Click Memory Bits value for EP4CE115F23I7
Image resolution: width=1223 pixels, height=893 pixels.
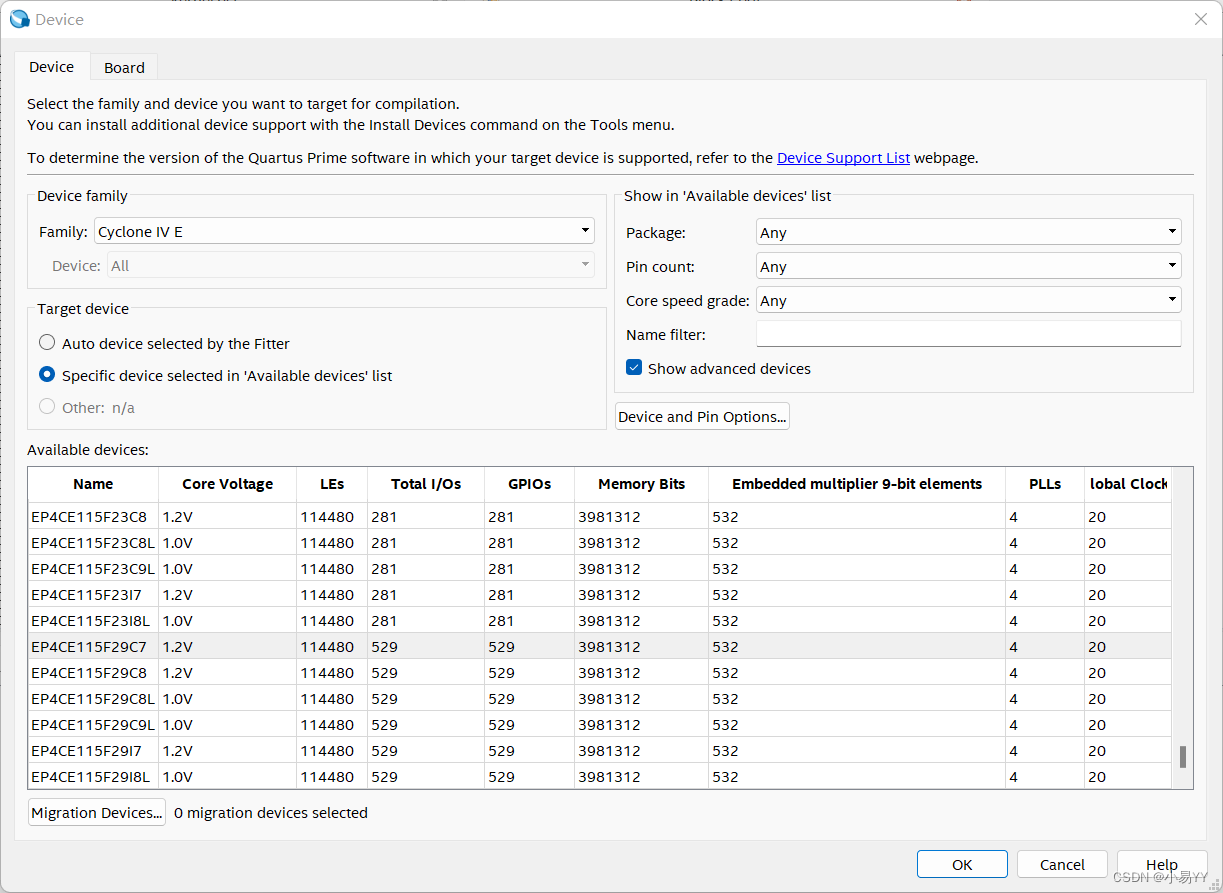[641, 595]
